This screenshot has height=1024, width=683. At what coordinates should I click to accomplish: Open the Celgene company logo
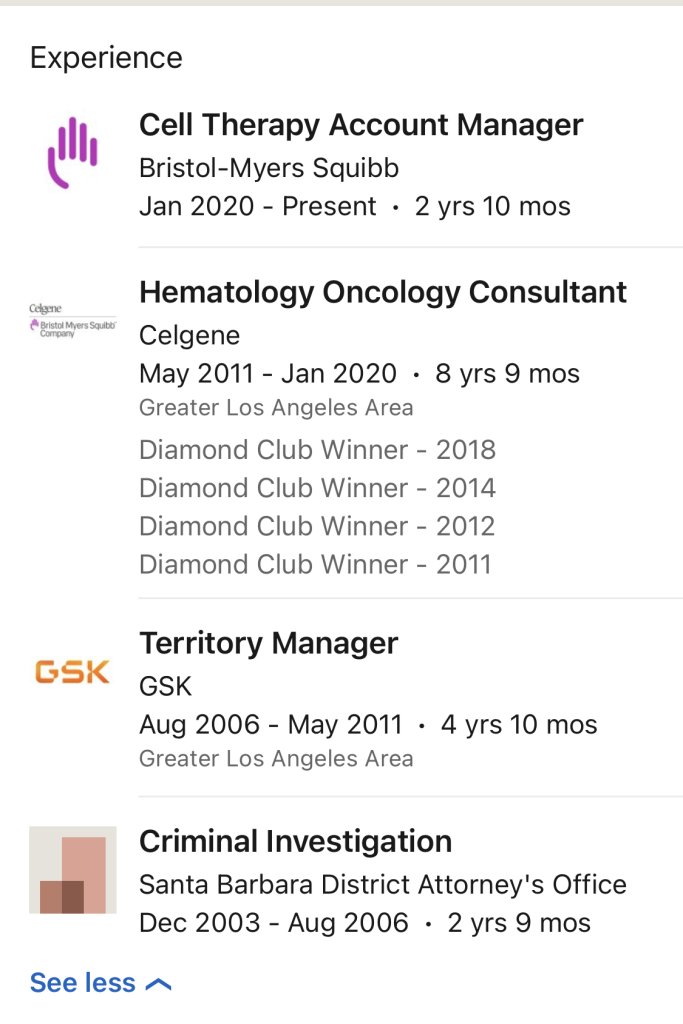pyautogui.click(x=72, y=321)
